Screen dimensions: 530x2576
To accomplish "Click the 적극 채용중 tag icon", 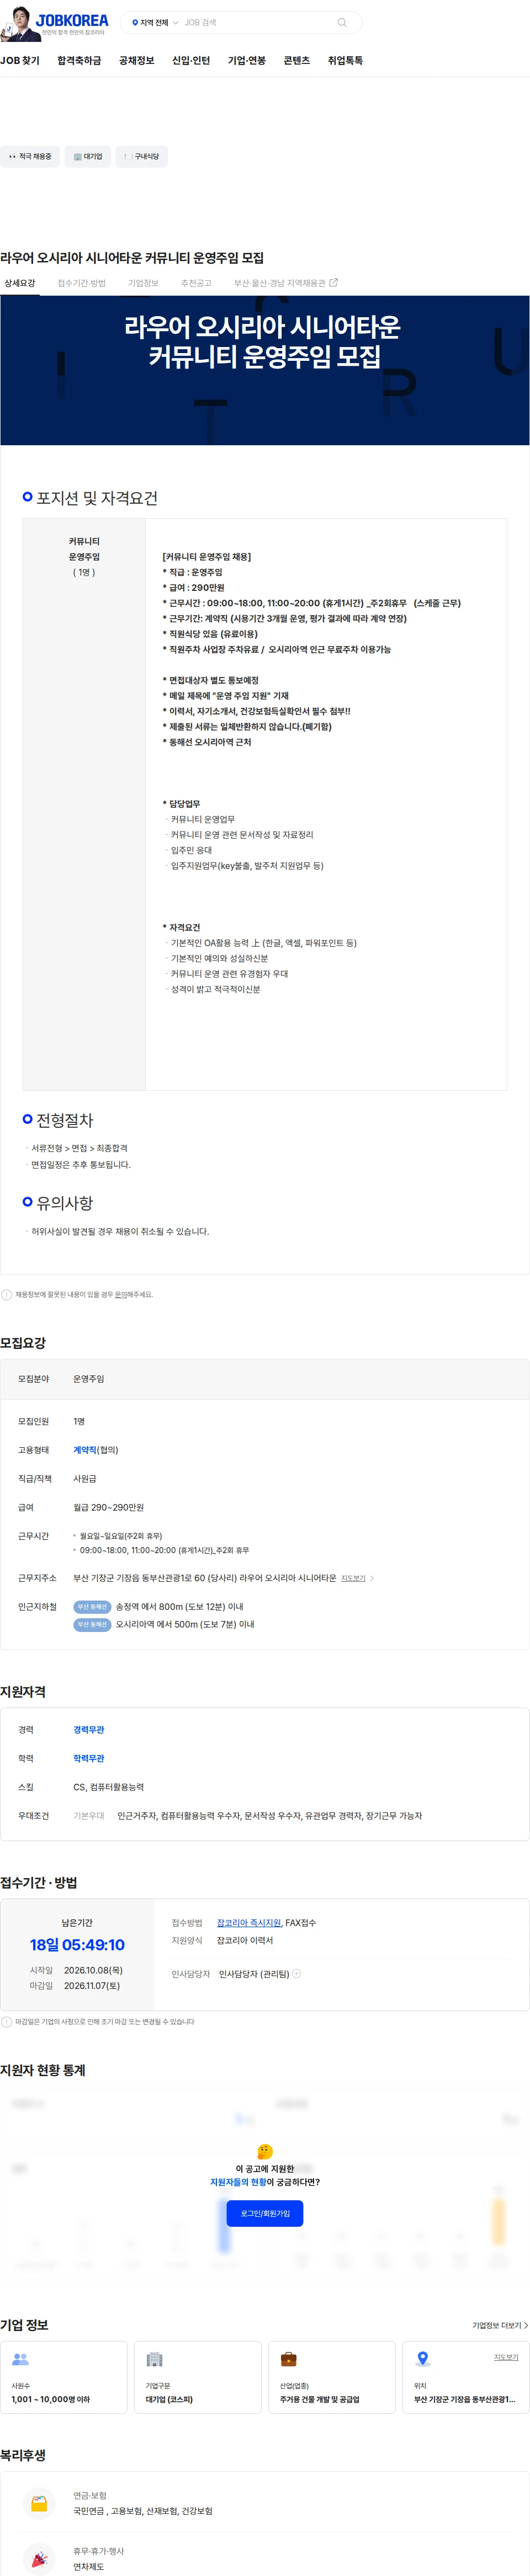I will pos(12,157).
